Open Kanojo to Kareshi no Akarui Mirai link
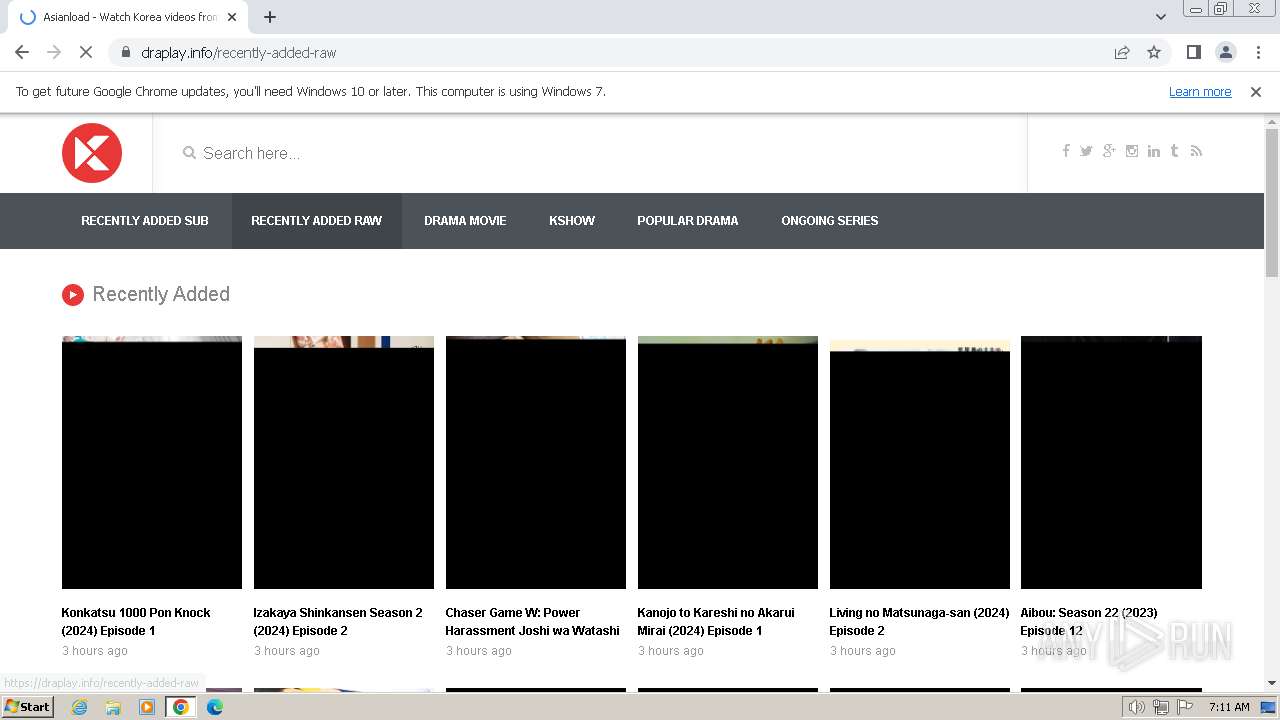 pyautogui.click(x=716, y=621)
